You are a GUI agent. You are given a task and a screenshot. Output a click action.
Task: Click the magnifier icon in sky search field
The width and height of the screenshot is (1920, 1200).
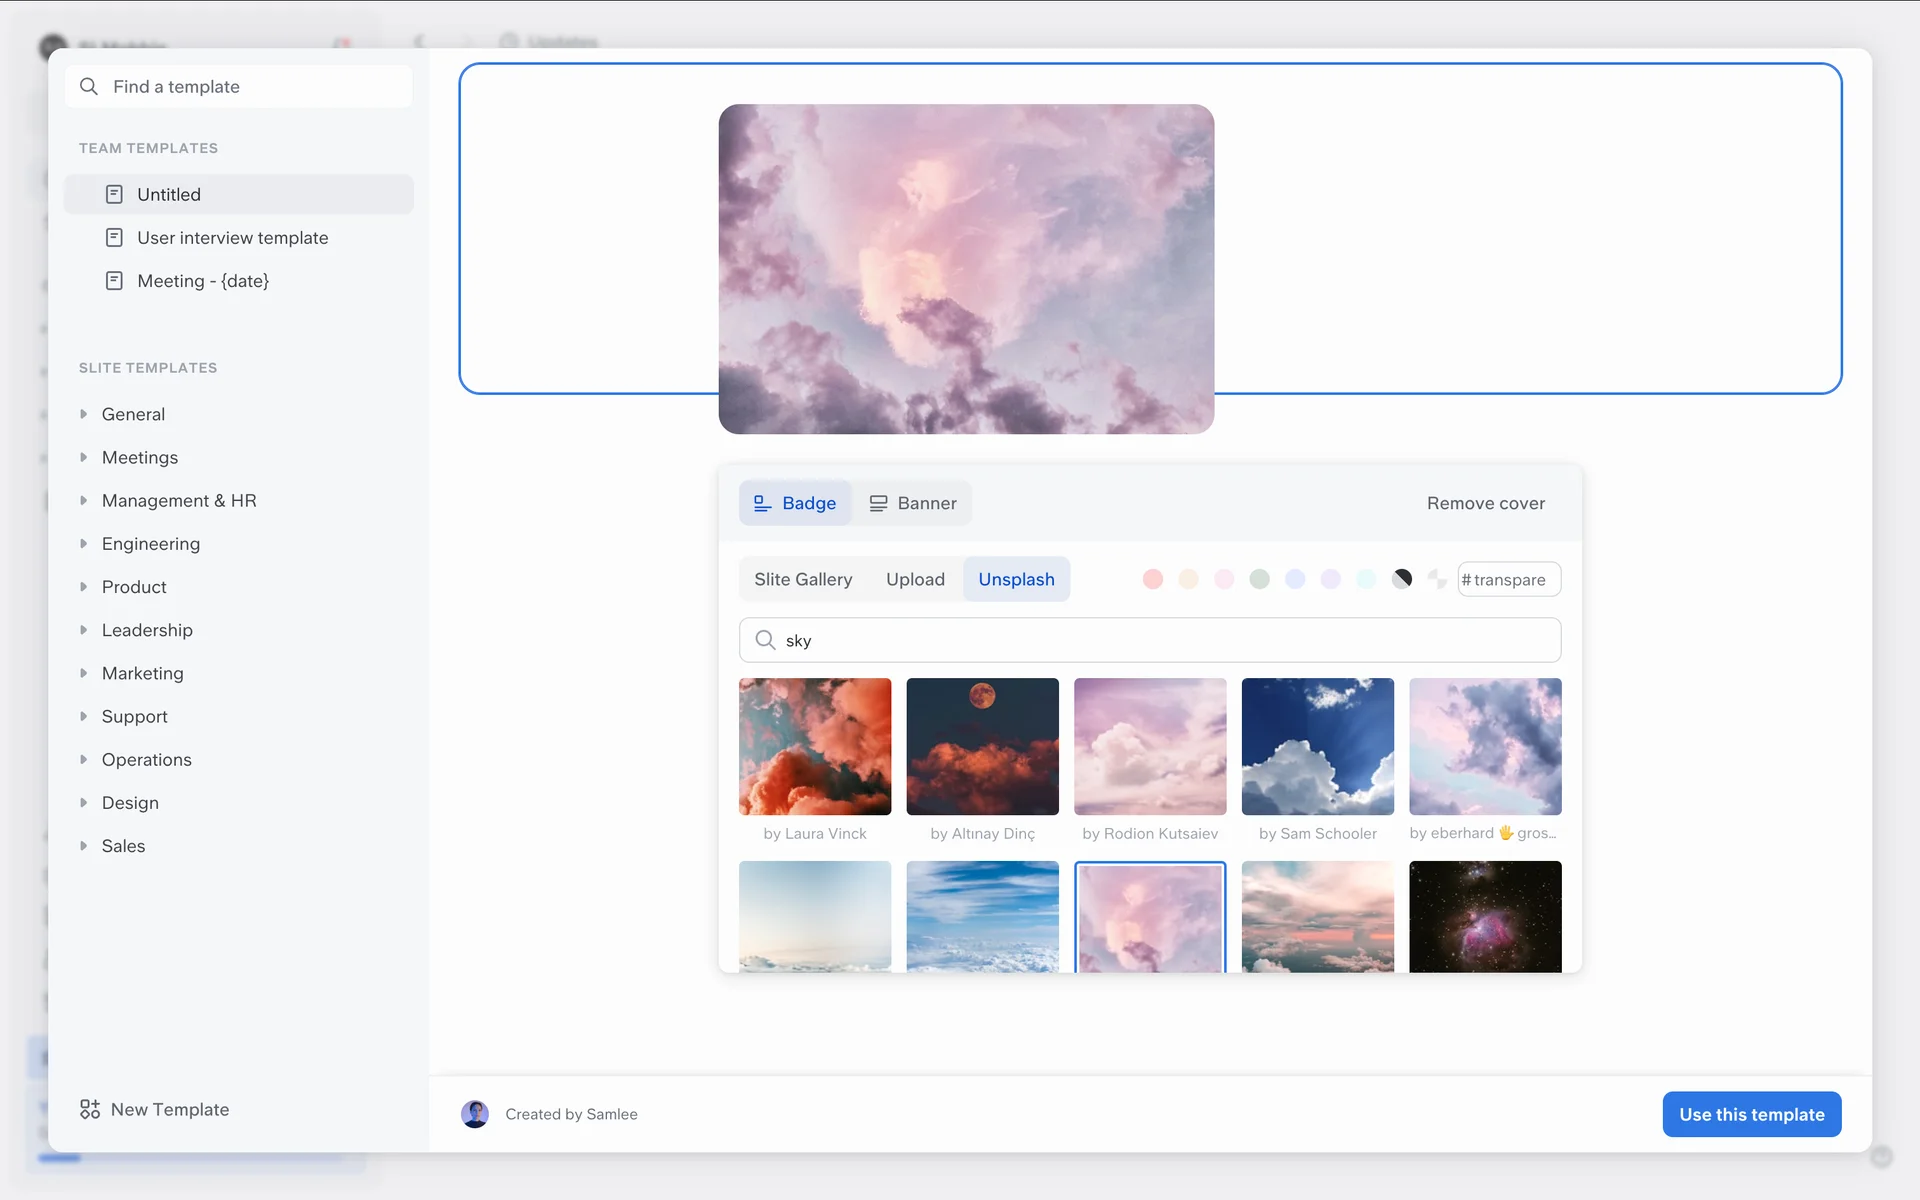[x=765, y=640]
